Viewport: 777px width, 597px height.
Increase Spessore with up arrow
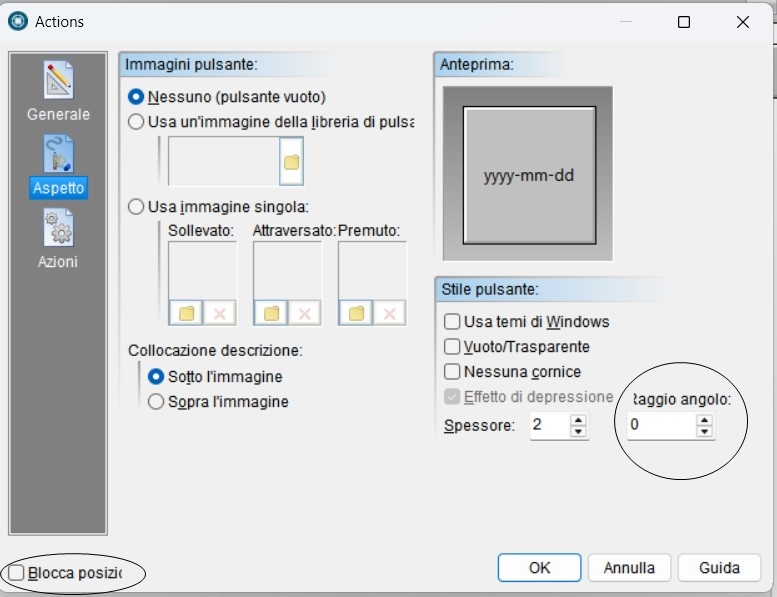(578, 420)
